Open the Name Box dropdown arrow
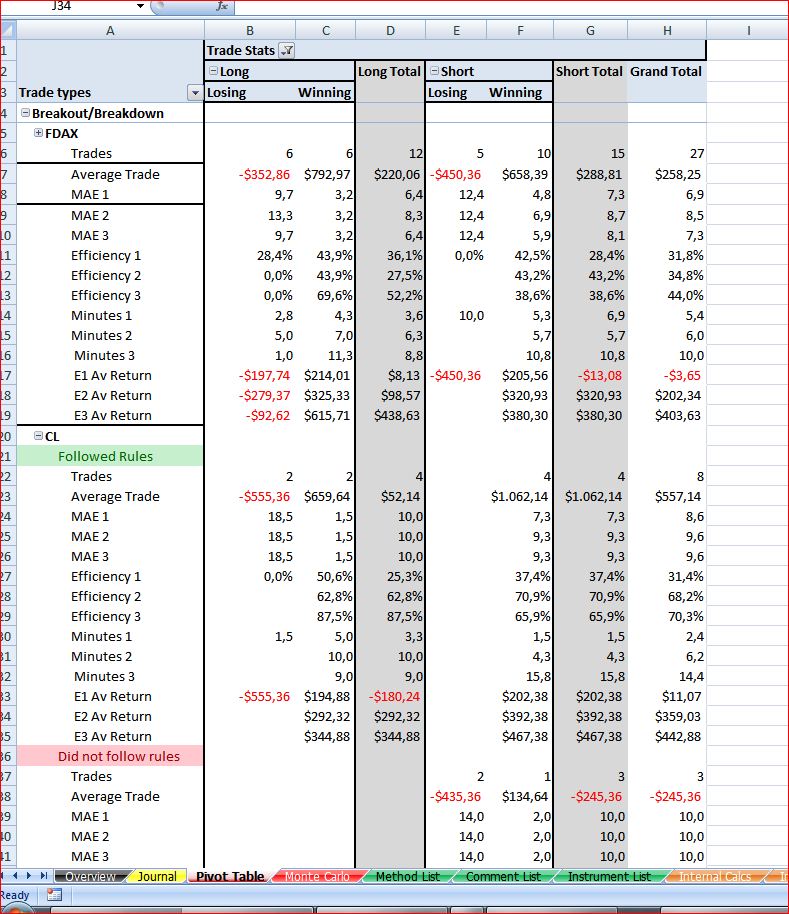Image resolution: width=789 pixels, height=914 pixels. [140, 6]
